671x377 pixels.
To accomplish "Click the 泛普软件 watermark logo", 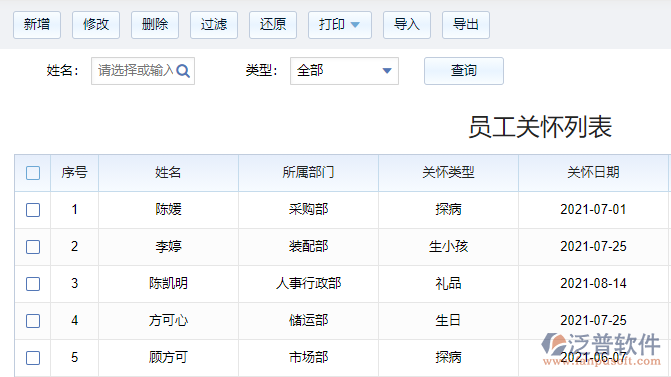I will (x=601, y=348).
